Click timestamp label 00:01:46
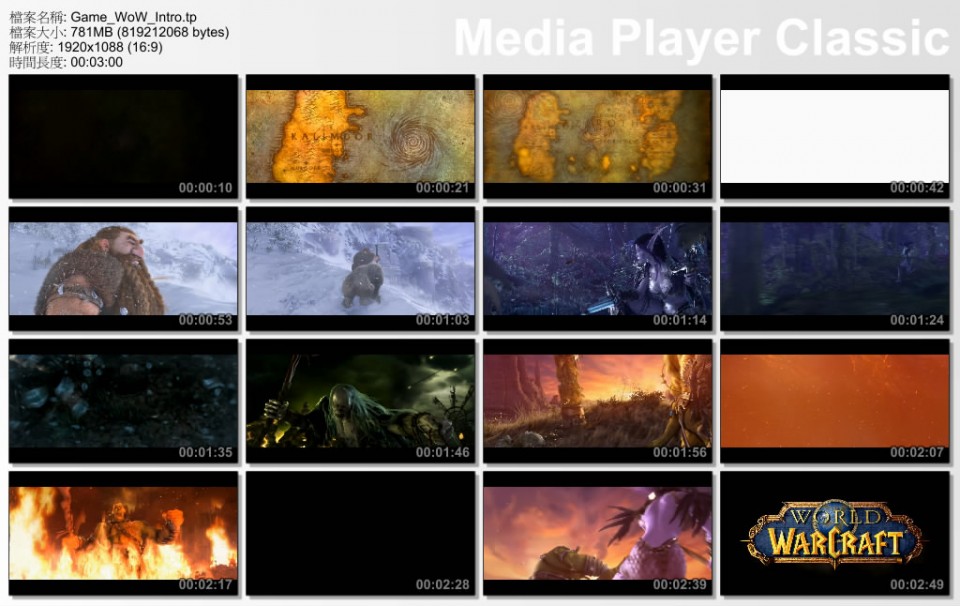The image size is (960, 606). coord(443,452)
